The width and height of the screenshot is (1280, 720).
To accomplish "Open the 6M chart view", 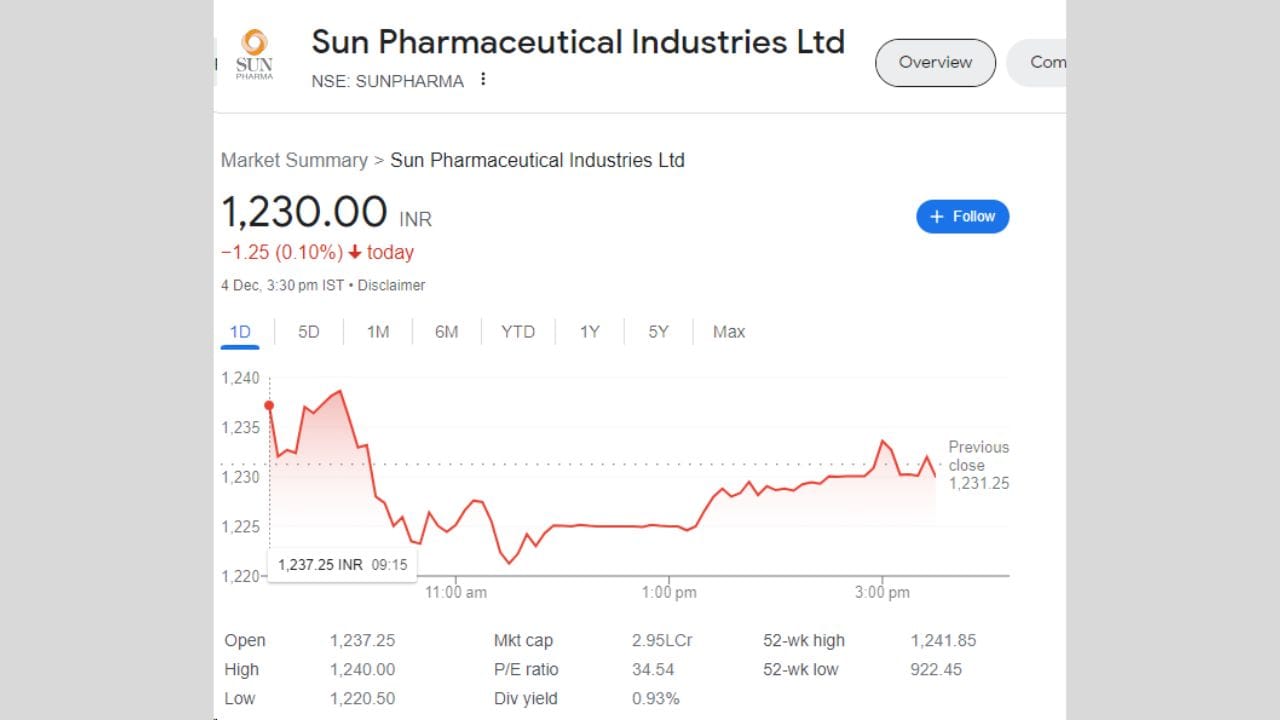I will click(446, 331).
